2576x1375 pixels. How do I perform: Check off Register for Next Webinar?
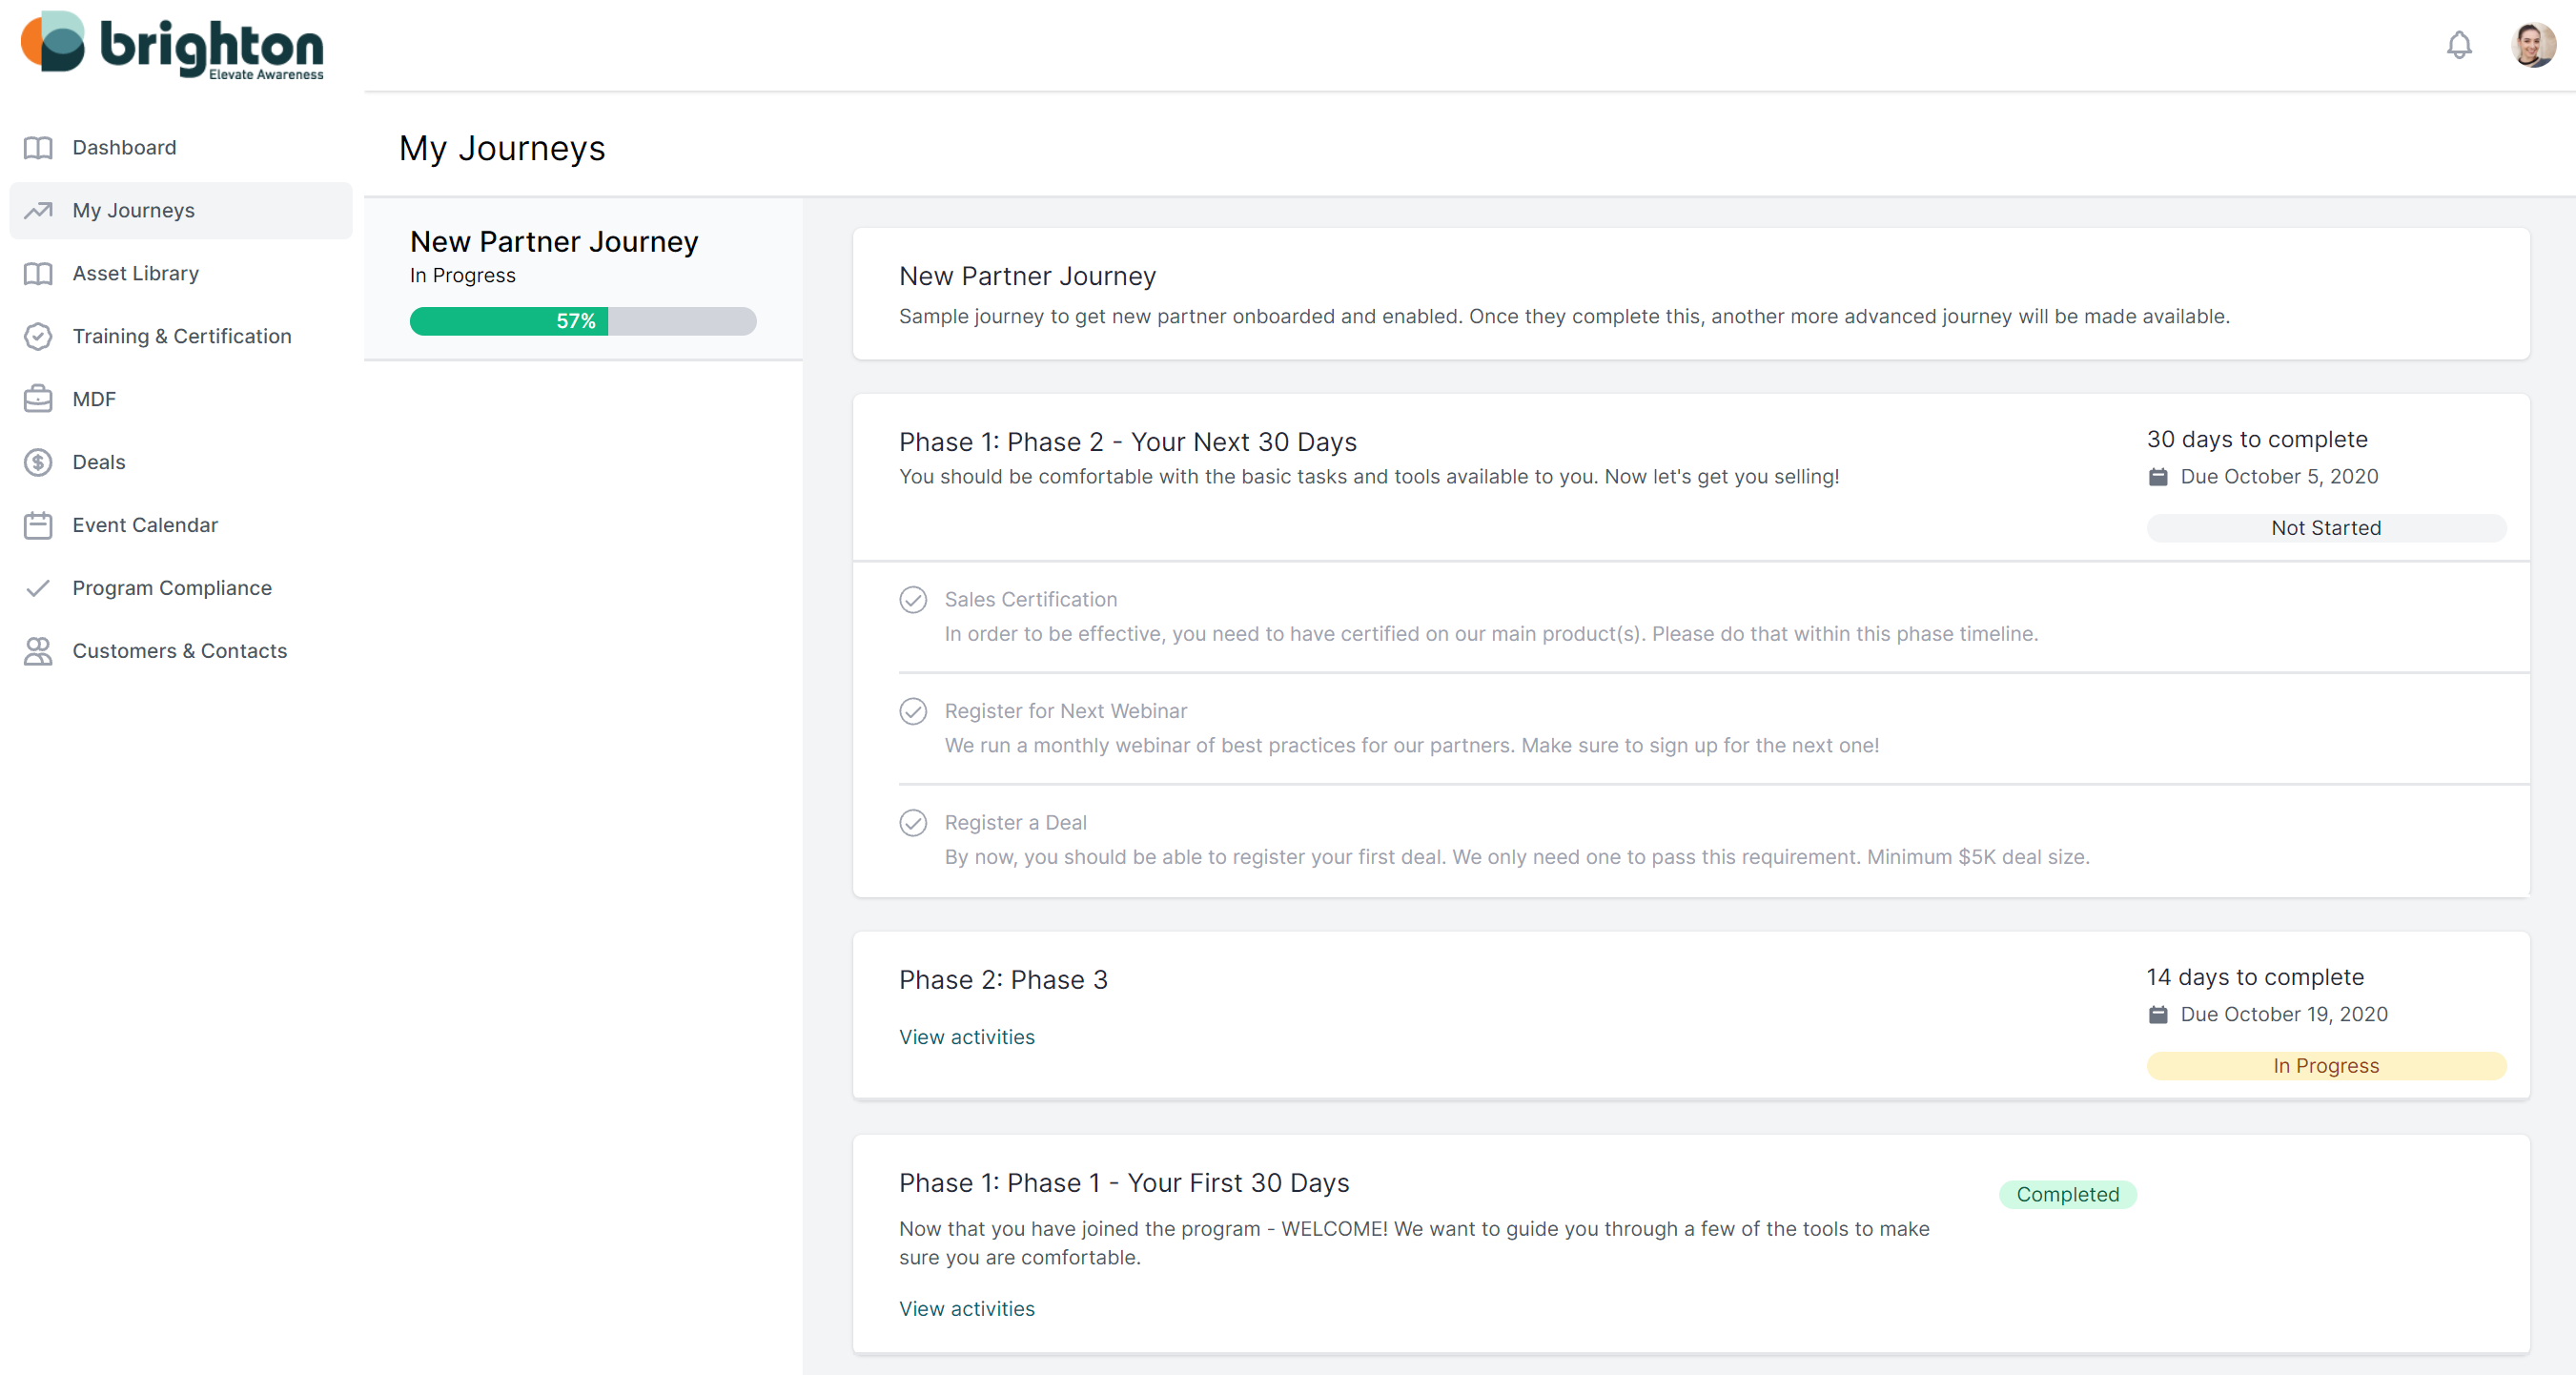tap(913, 711)
